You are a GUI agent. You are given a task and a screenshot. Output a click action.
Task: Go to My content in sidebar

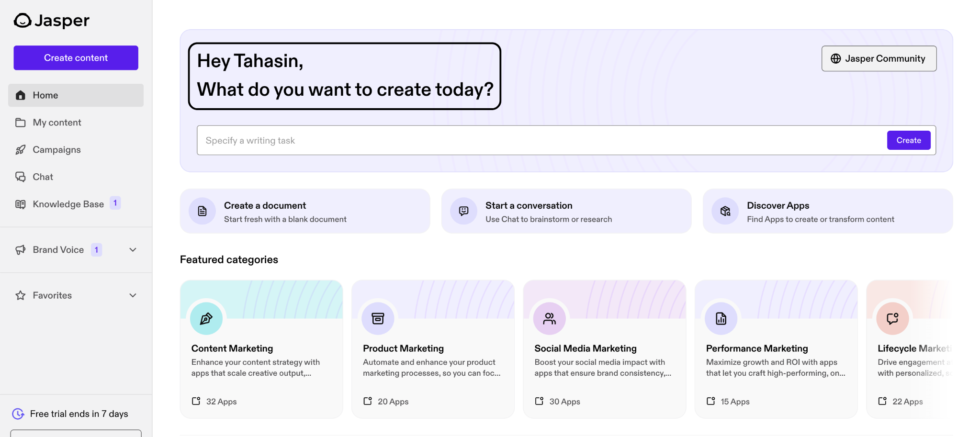tap(57, 122)
